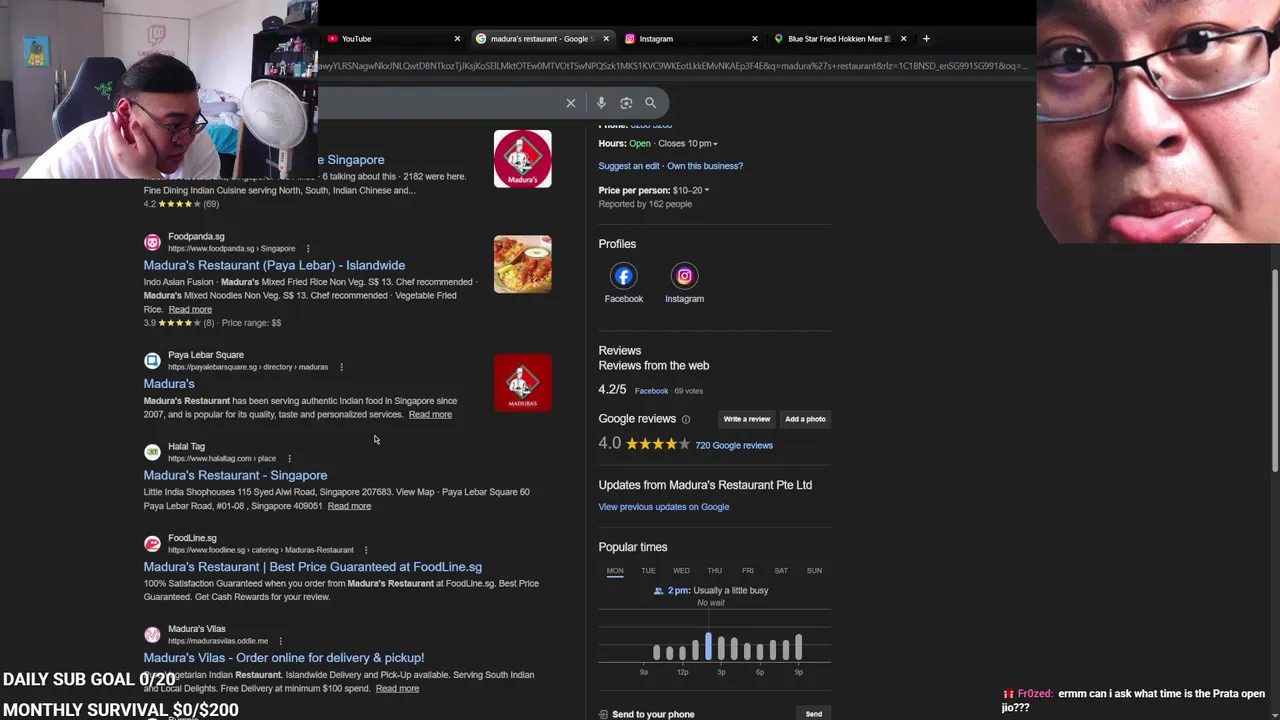1280x720 pixels.
Task: Close the YouTube browser tab
Action: pos(457,39)
